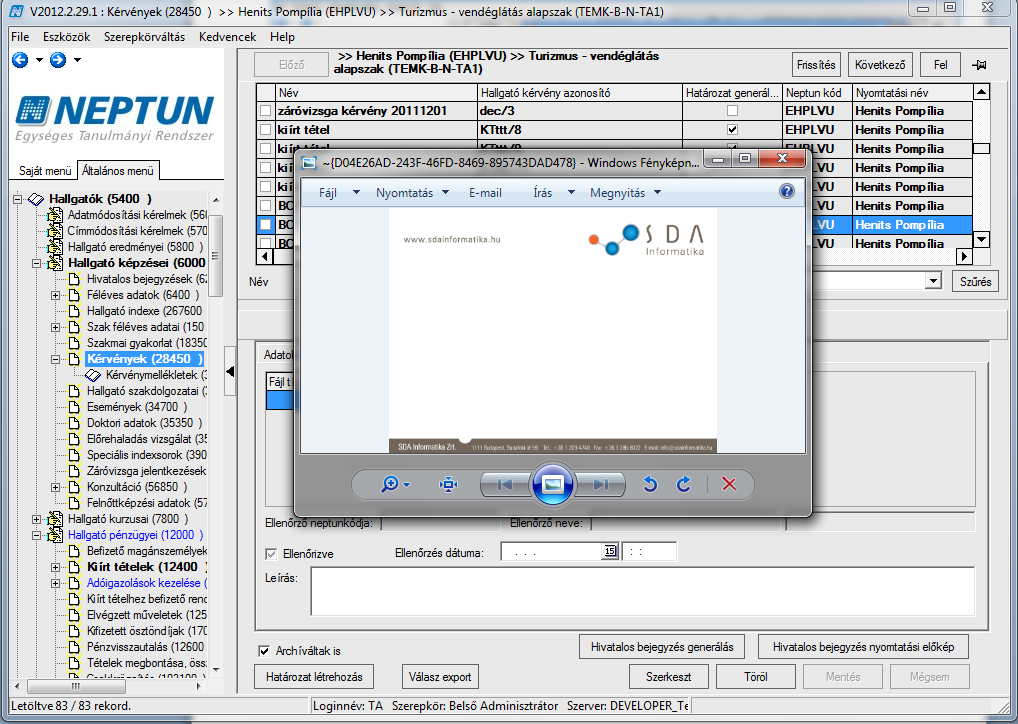The height and width of the screenshot is (724, 1018).
Task: Click the pin icon next to Fel
Action: (979, 65)
